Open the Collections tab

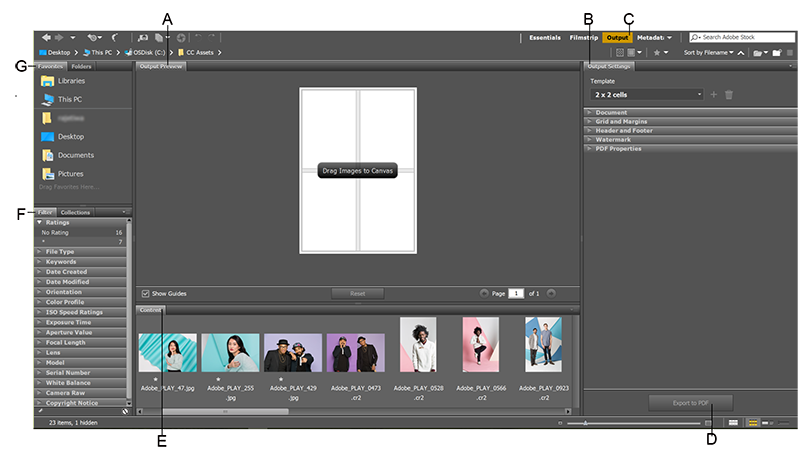(x=75, y=212)
